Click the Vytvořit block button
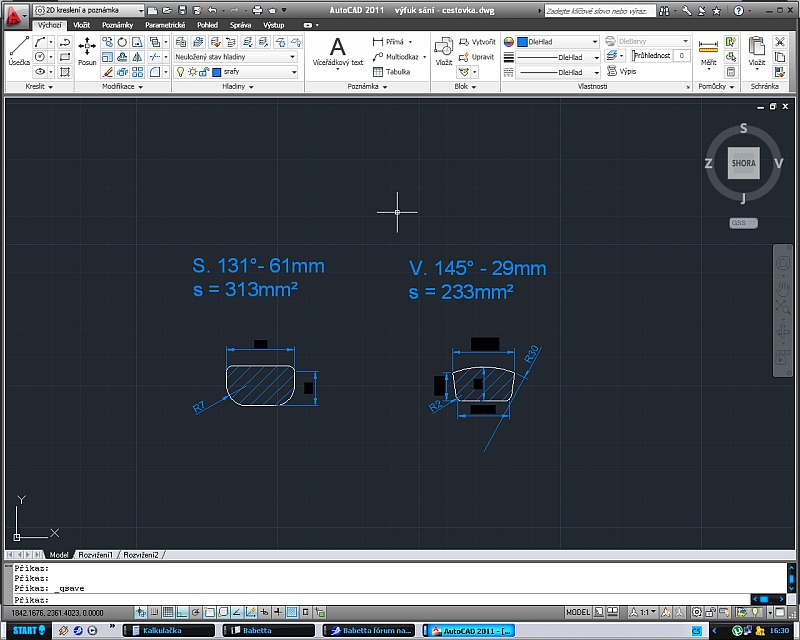This screenshot has width=800, height=640. (x=478, y=42)
